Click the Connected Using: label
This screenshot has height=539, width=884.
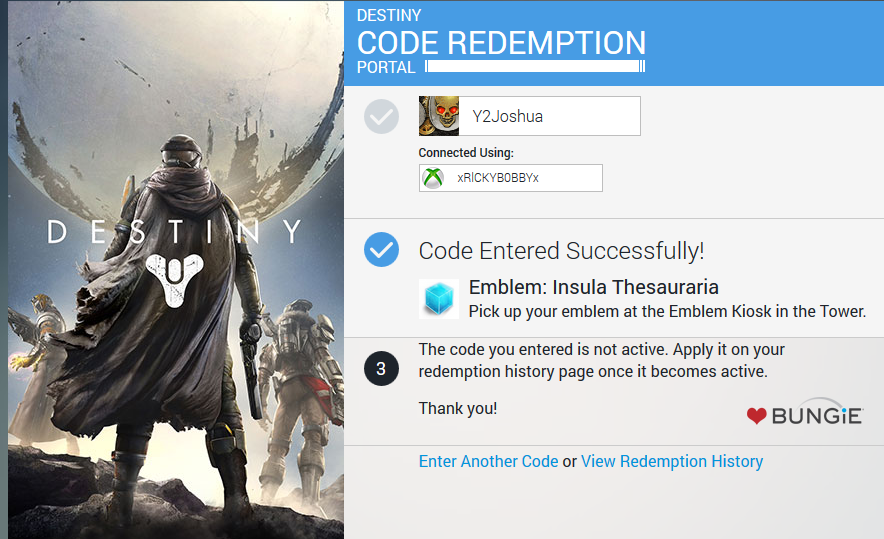[466, 153]
